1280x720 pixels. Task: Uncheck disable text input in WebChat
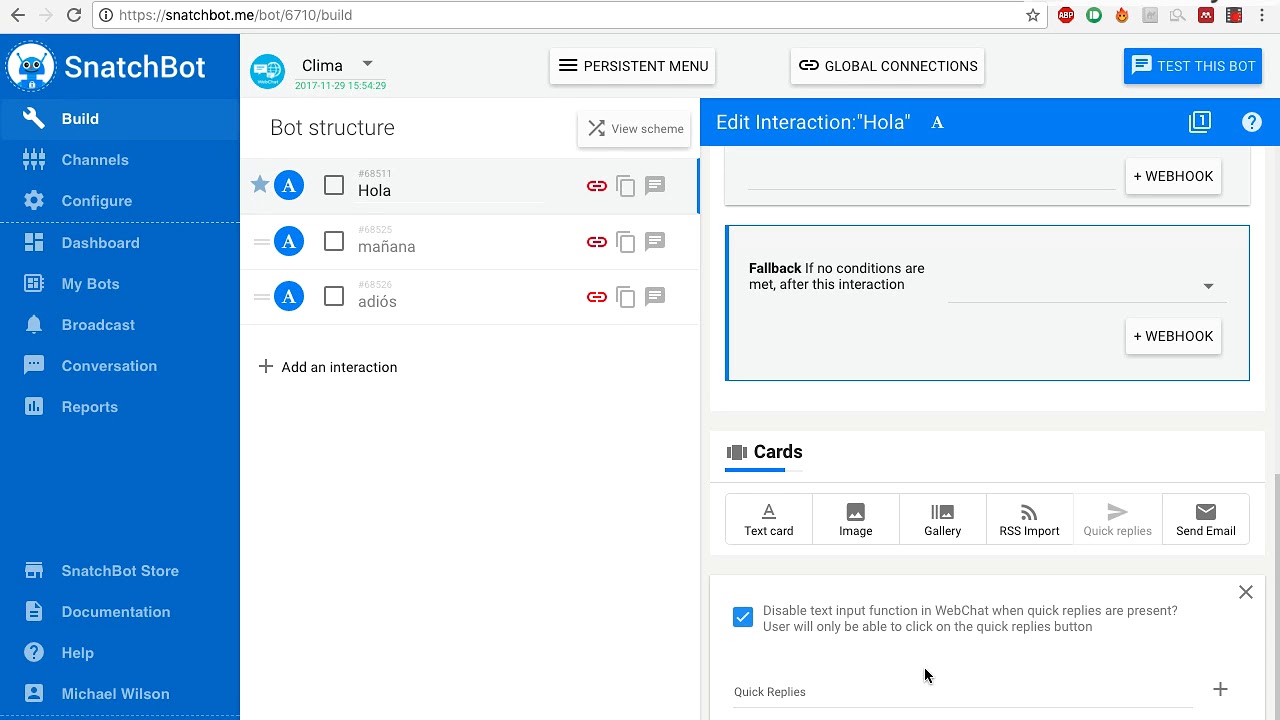click(x=743, y=617)
